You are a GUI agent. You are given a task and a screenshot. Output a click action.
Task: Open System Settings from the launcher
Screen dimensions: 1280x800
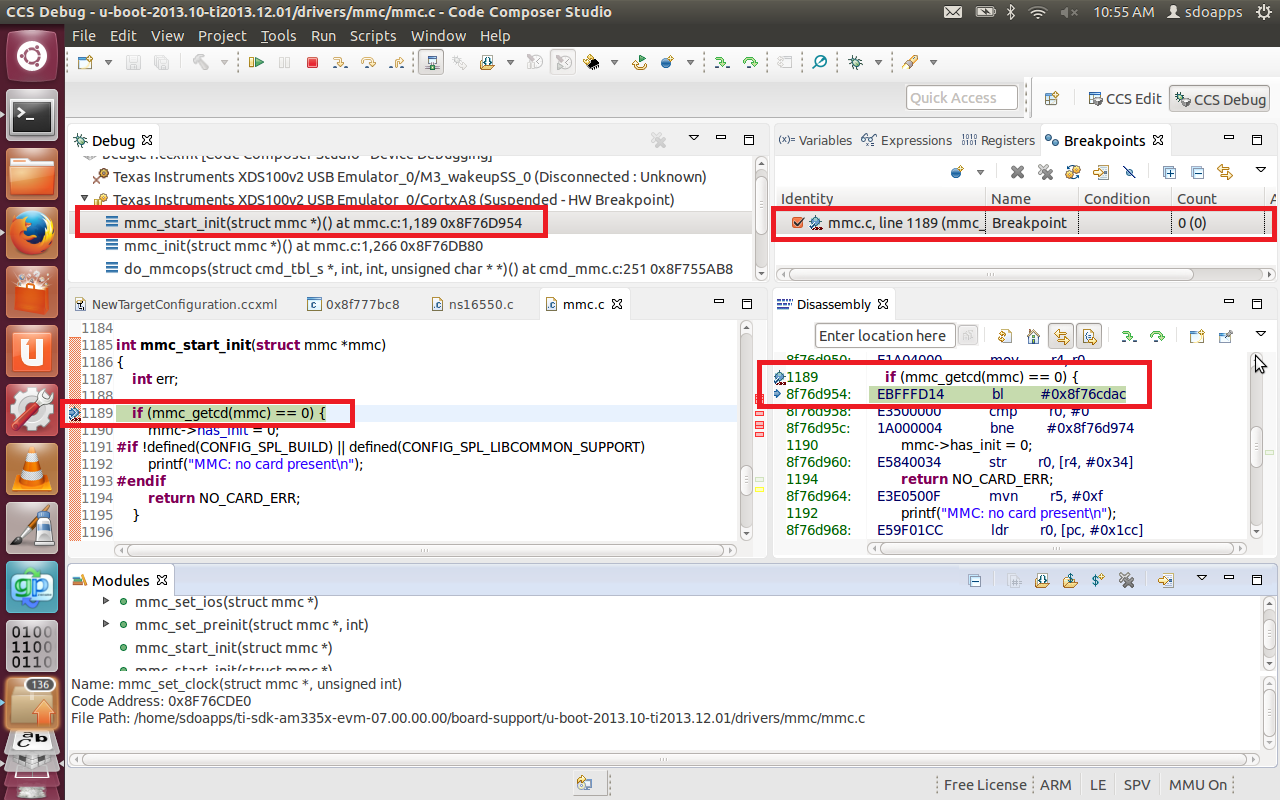tap(32, 410)
